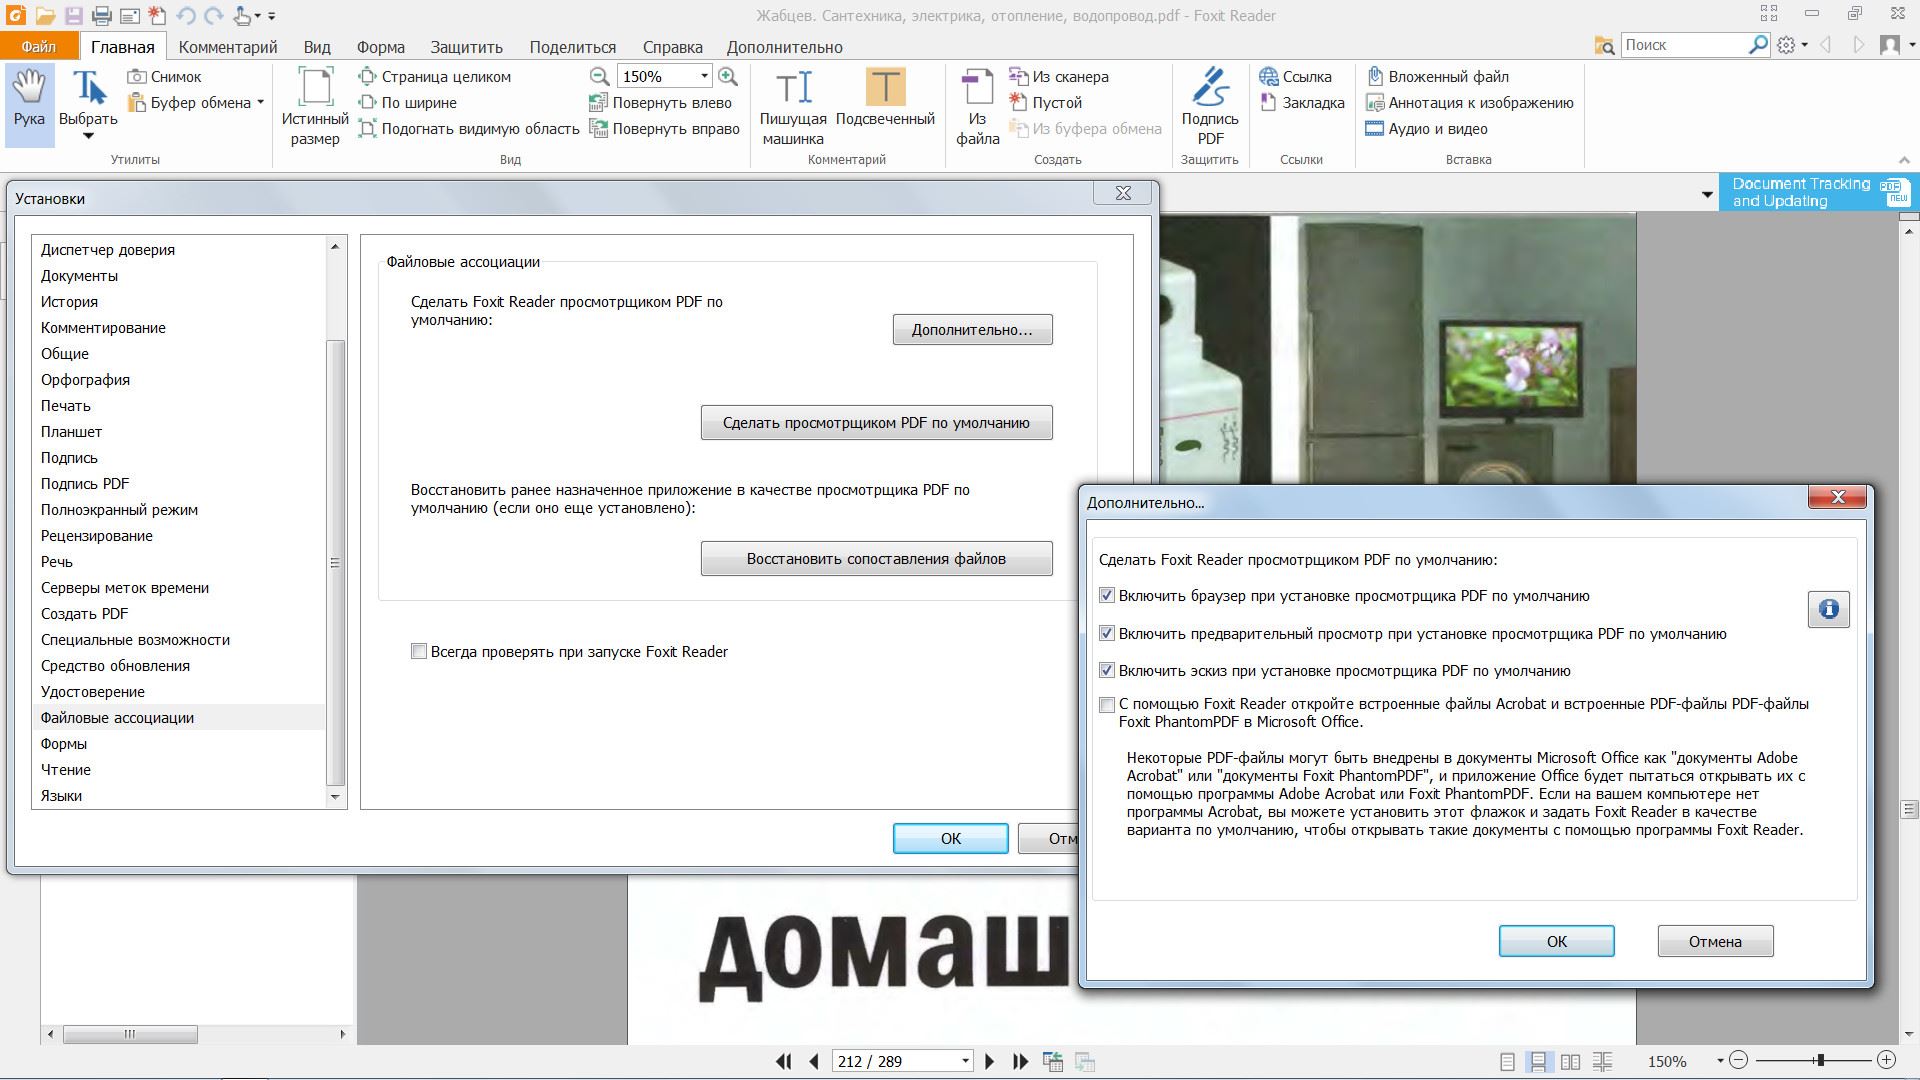Open the Поделиться tab
Viewport: 1920px width, 1080px height.
[573, 47]
